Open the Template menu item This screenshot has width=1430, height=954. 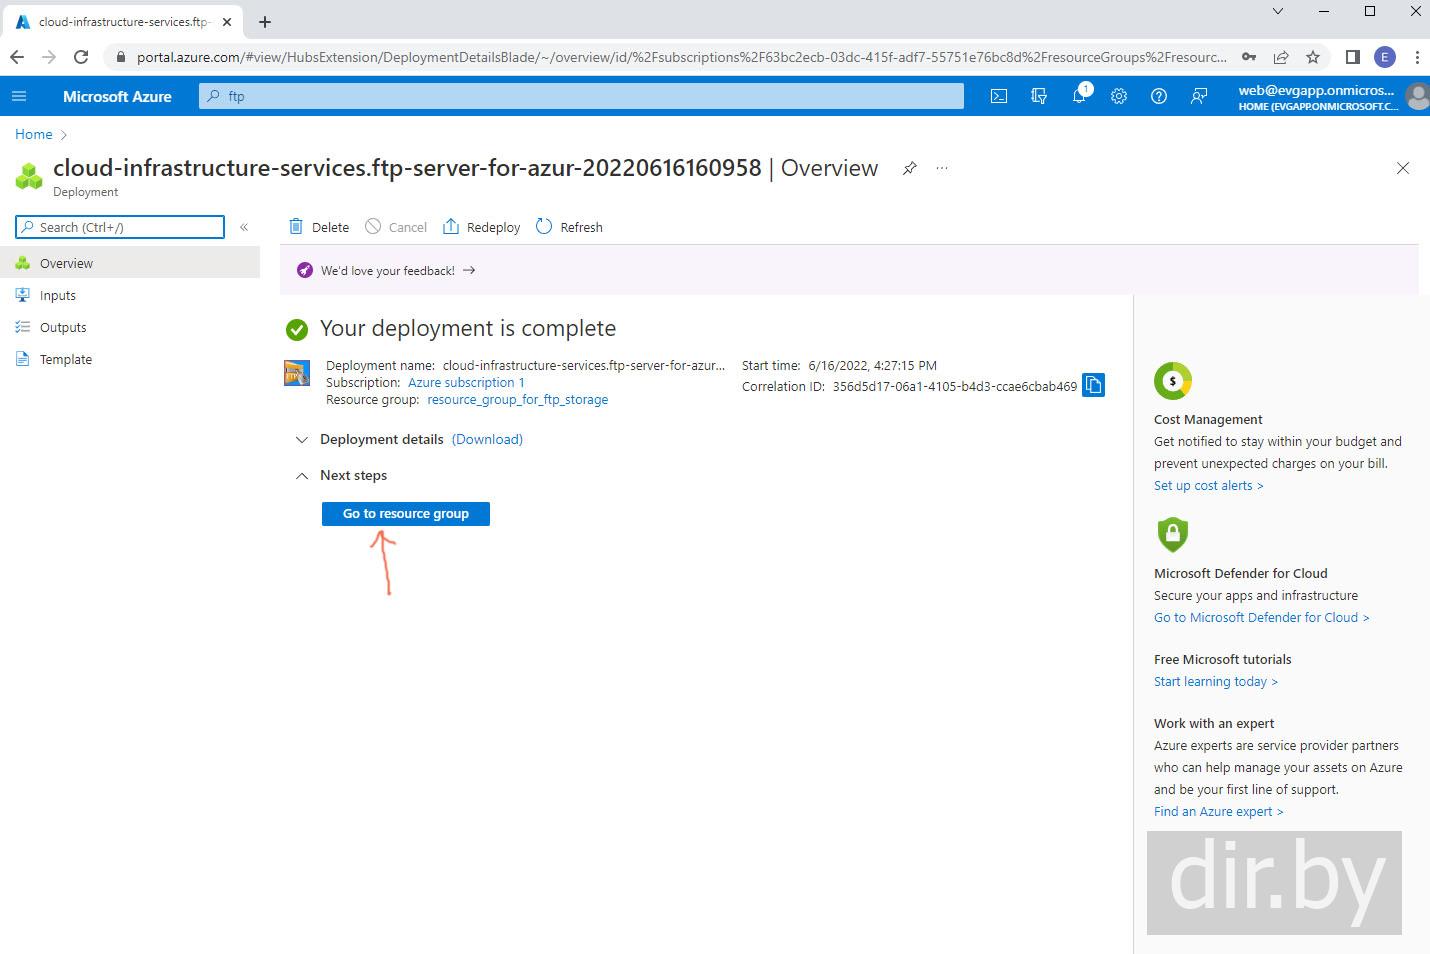66,360
